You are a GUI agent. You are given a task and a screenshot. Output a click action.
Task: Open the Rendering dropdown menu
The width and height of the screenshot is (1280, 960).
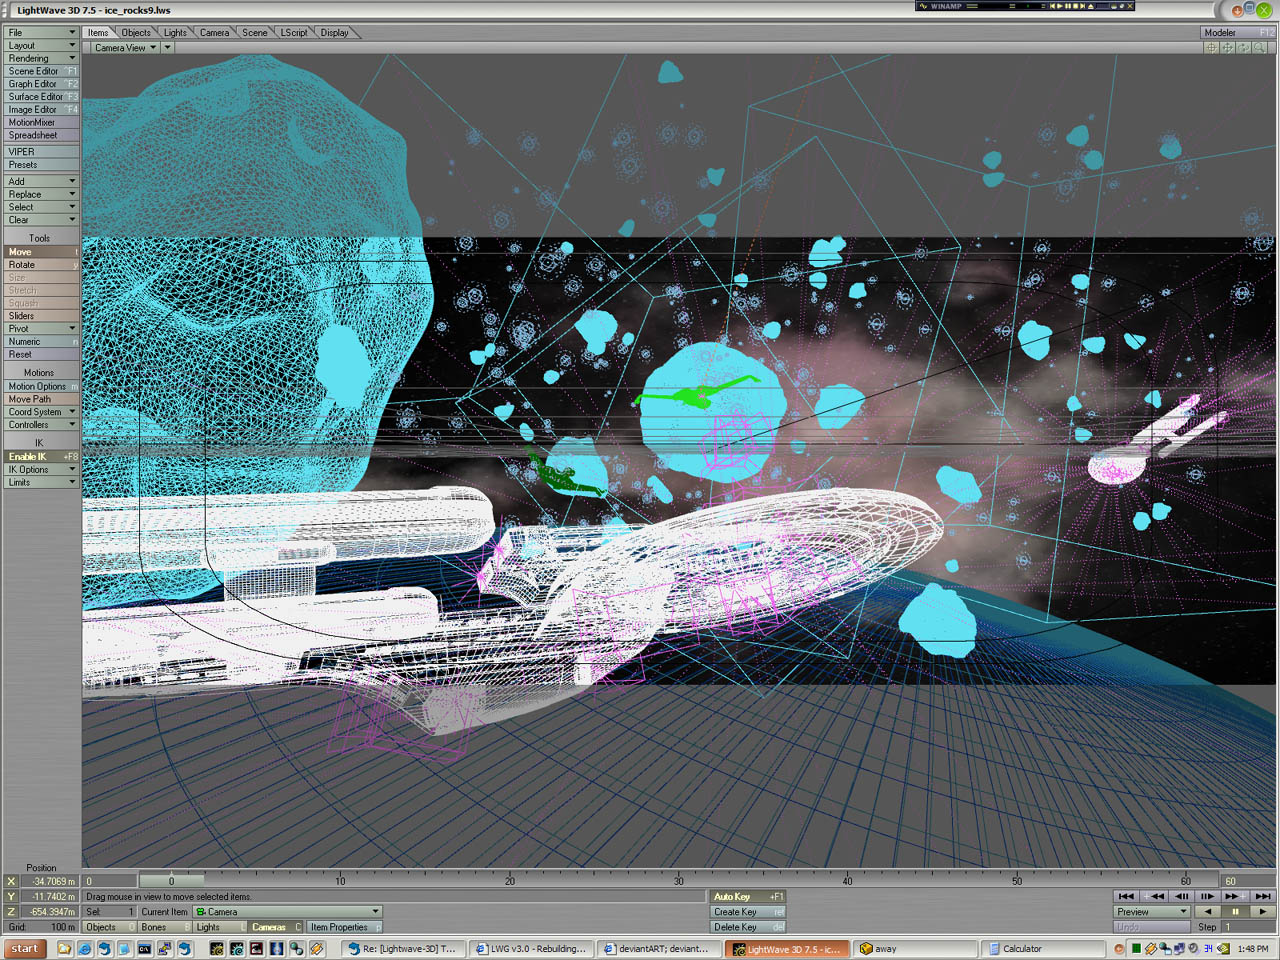pyautogui.click(x=41, y=58)
